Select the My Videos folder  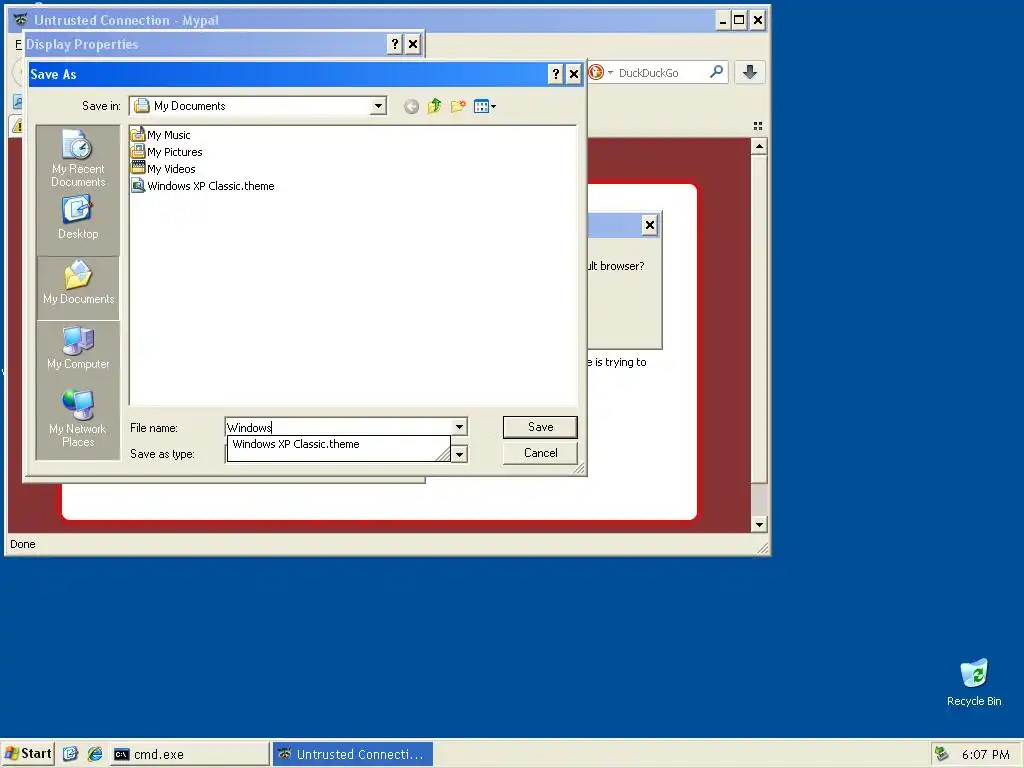163,169
